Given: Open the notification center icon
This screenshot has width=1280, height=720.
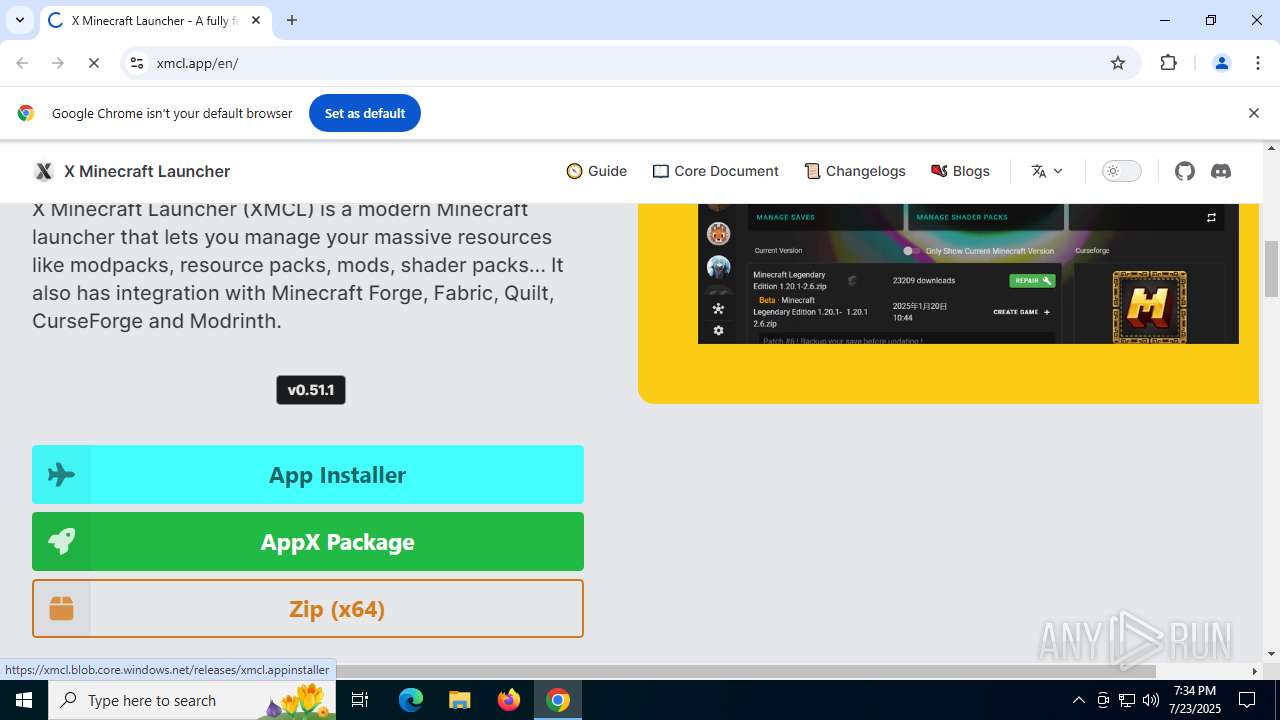Looking at the screenshot, I should coord(1247,700).
